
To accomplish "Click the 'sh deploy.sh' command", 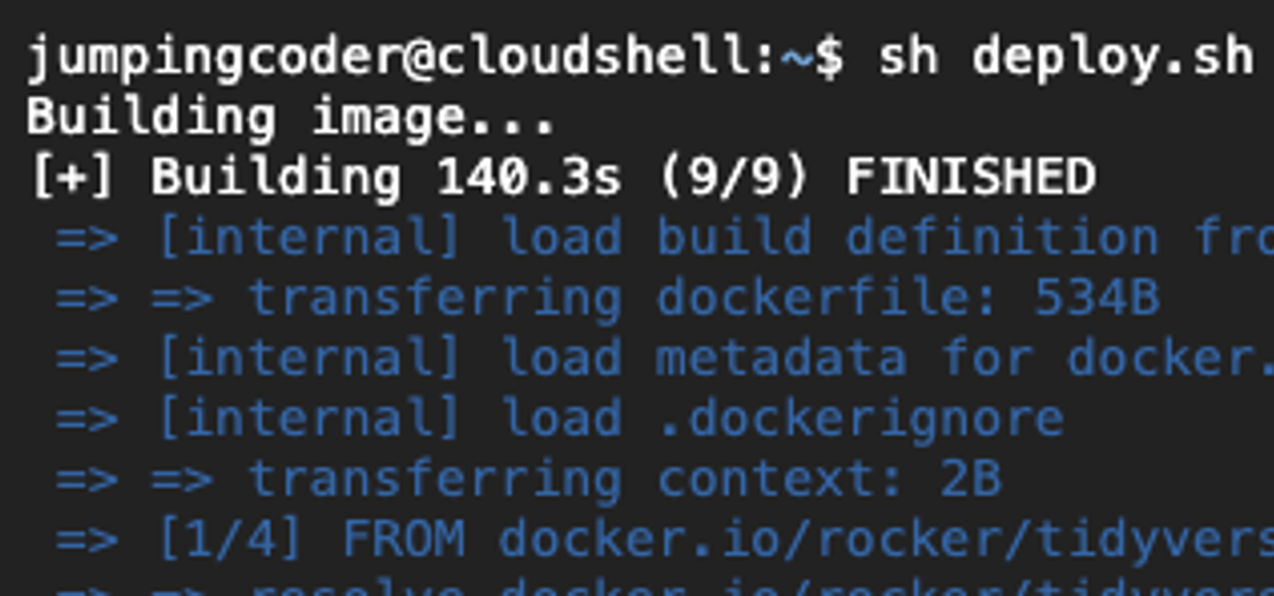I will click(x=1064, y=57).
